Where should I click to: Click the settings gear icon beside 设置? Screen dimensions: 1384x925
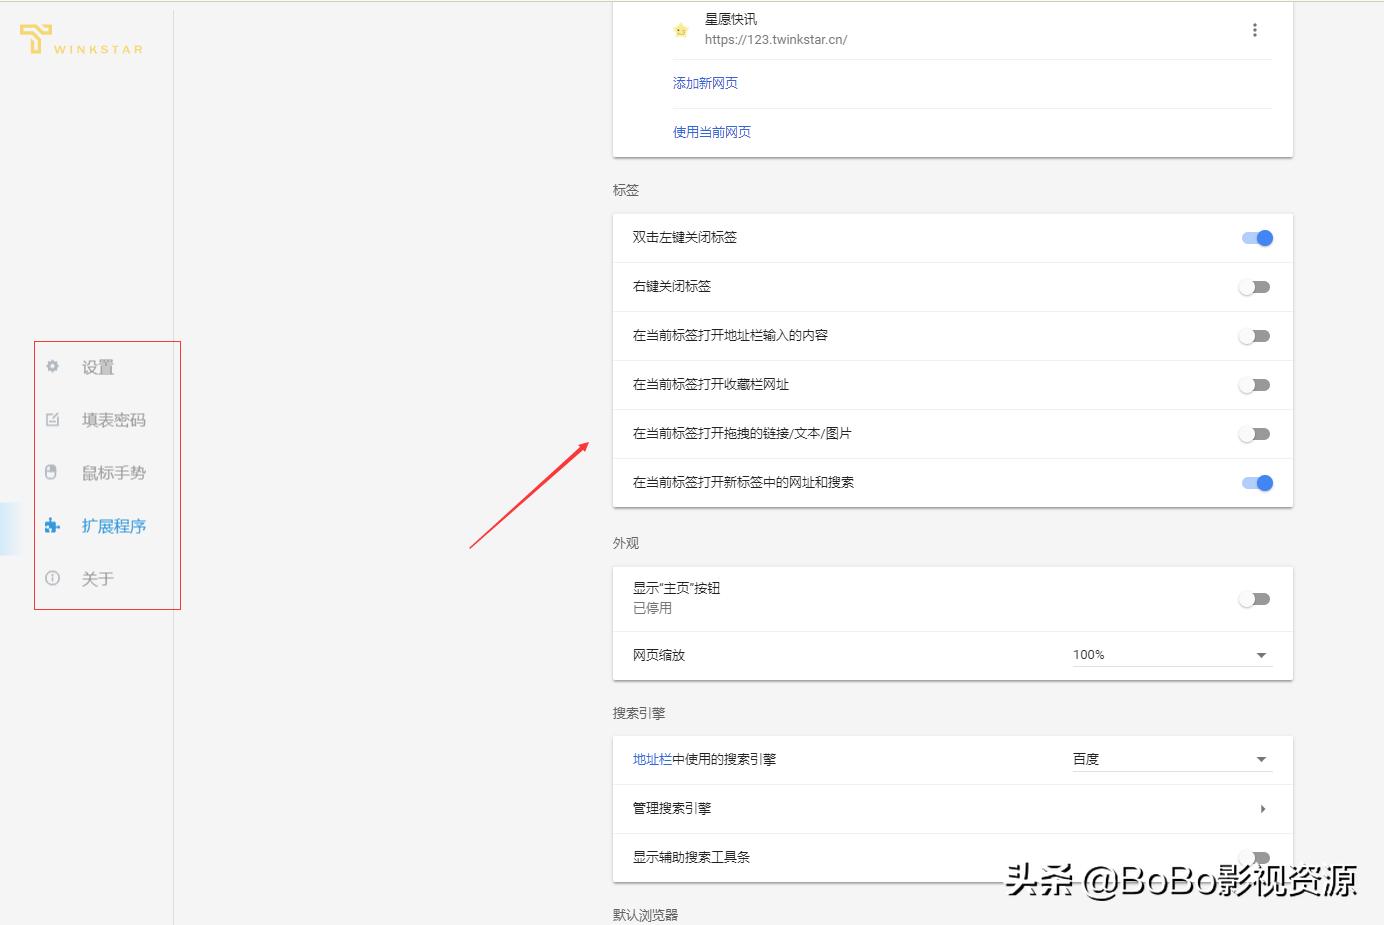point(51,367)
